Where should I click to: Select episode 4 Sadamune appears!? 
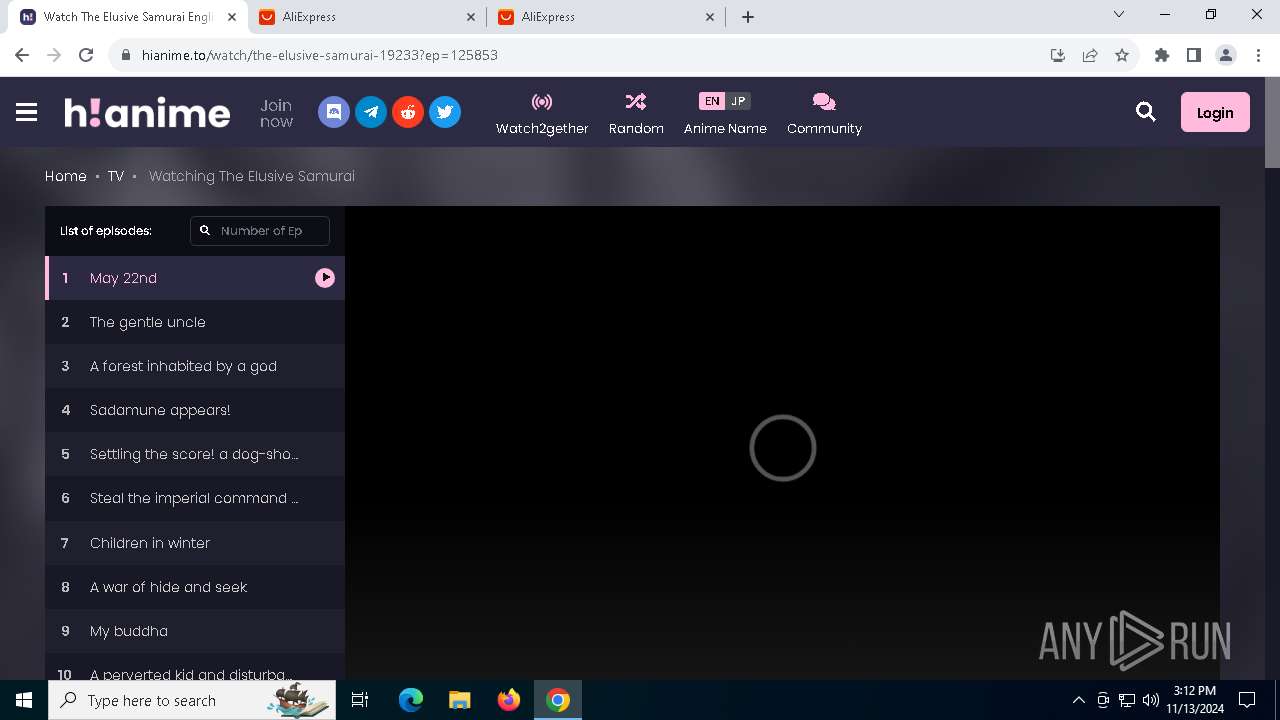point(195,410)
